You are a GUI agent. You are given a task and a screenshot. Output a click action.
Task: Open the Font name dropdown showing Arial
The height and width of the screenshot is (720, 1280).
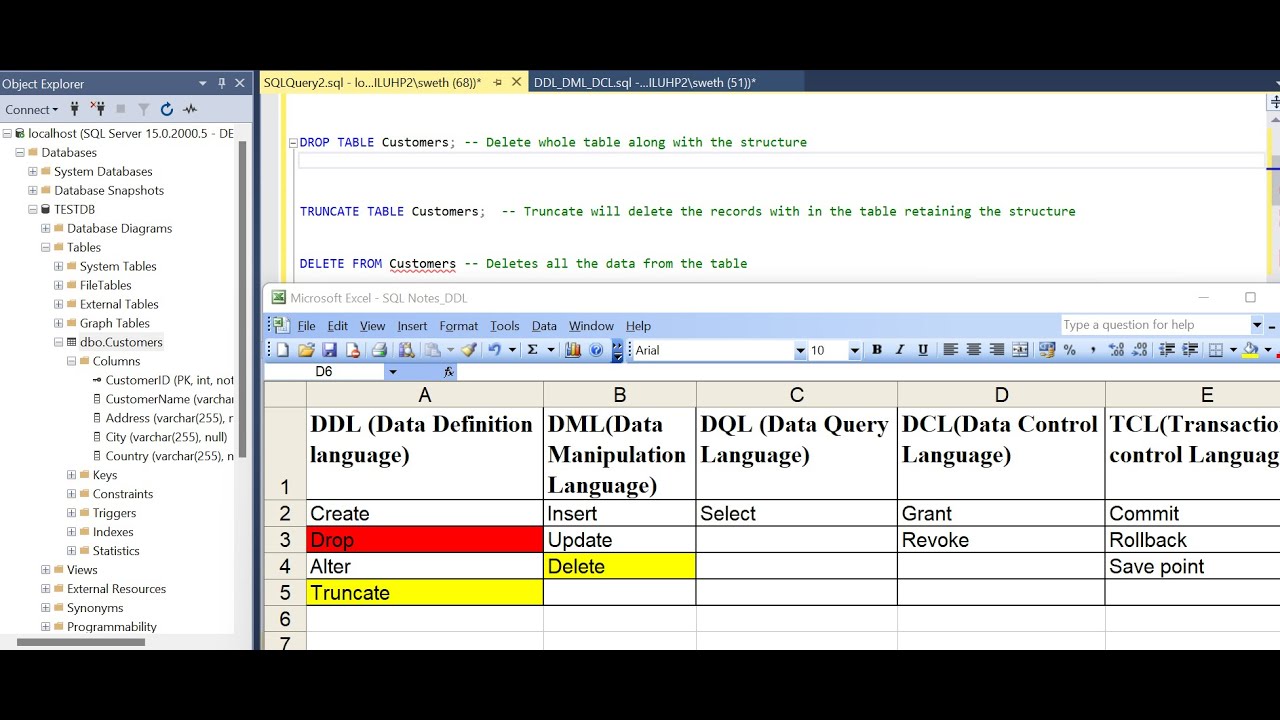point(800,350)
